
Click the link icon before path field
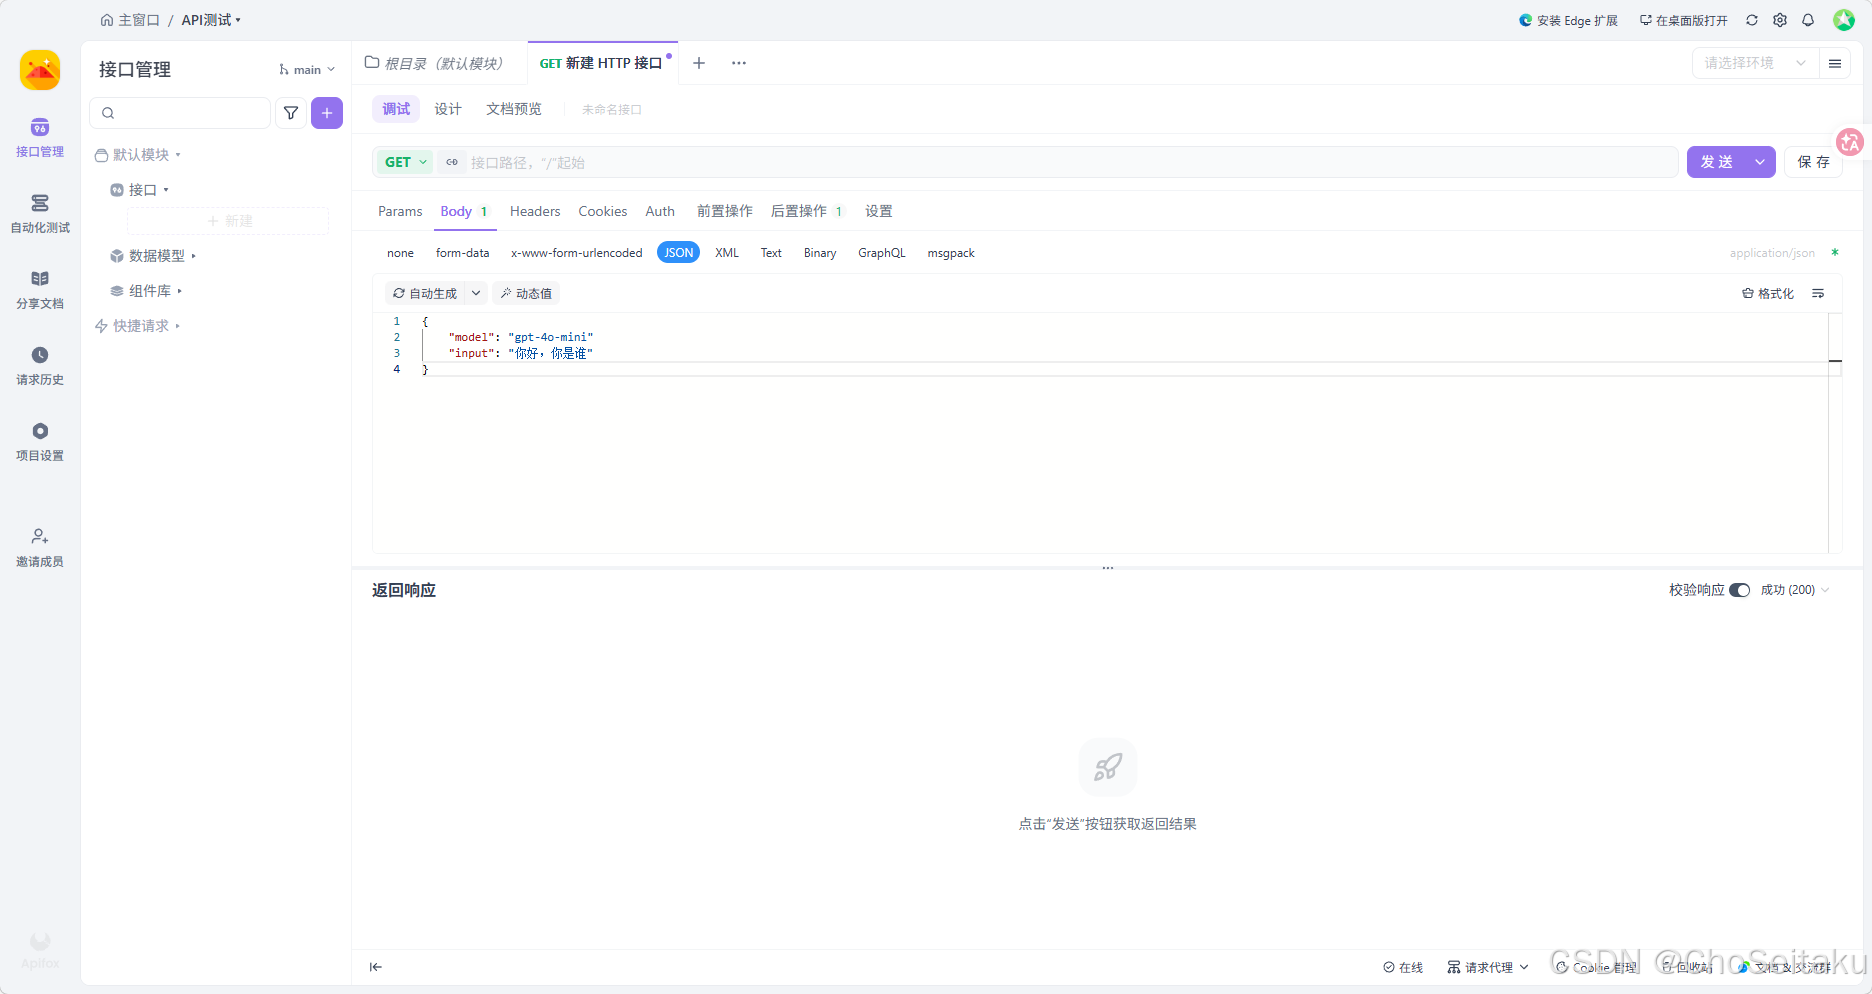pos(452,162)
